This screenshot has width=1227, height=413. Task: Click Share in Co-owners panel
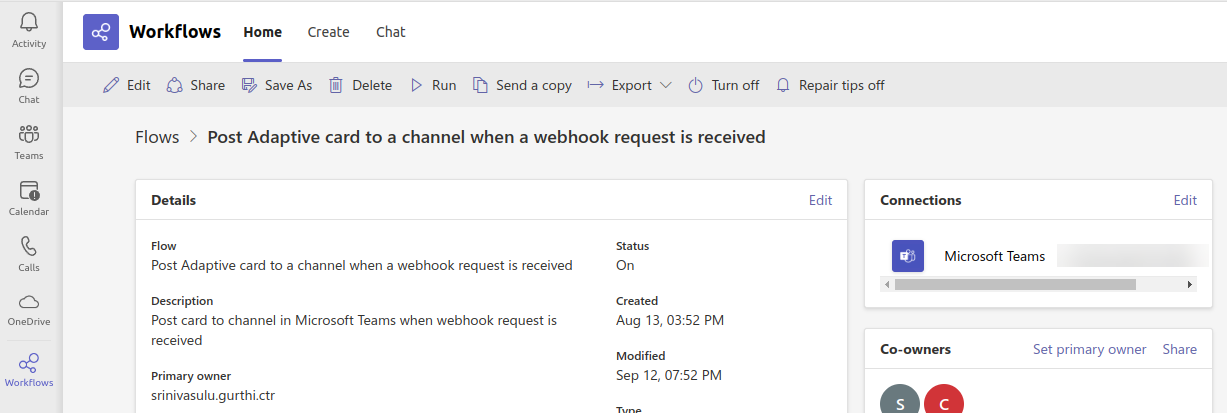click(x=1180, y=349)
